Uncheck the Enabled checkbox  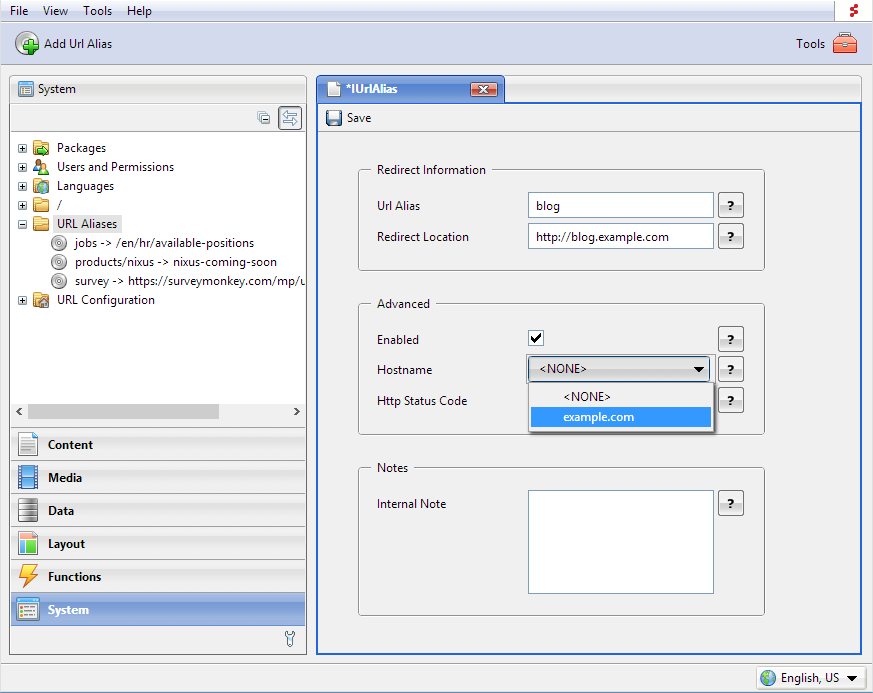[x=536, y=338]
